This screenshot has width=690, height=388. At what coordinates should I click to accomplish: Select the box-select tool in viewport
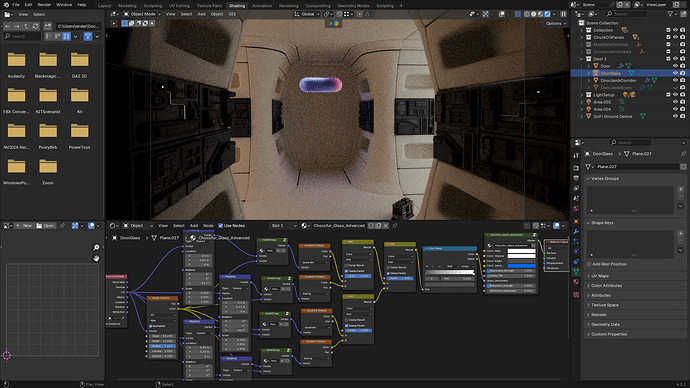[125, 23]
